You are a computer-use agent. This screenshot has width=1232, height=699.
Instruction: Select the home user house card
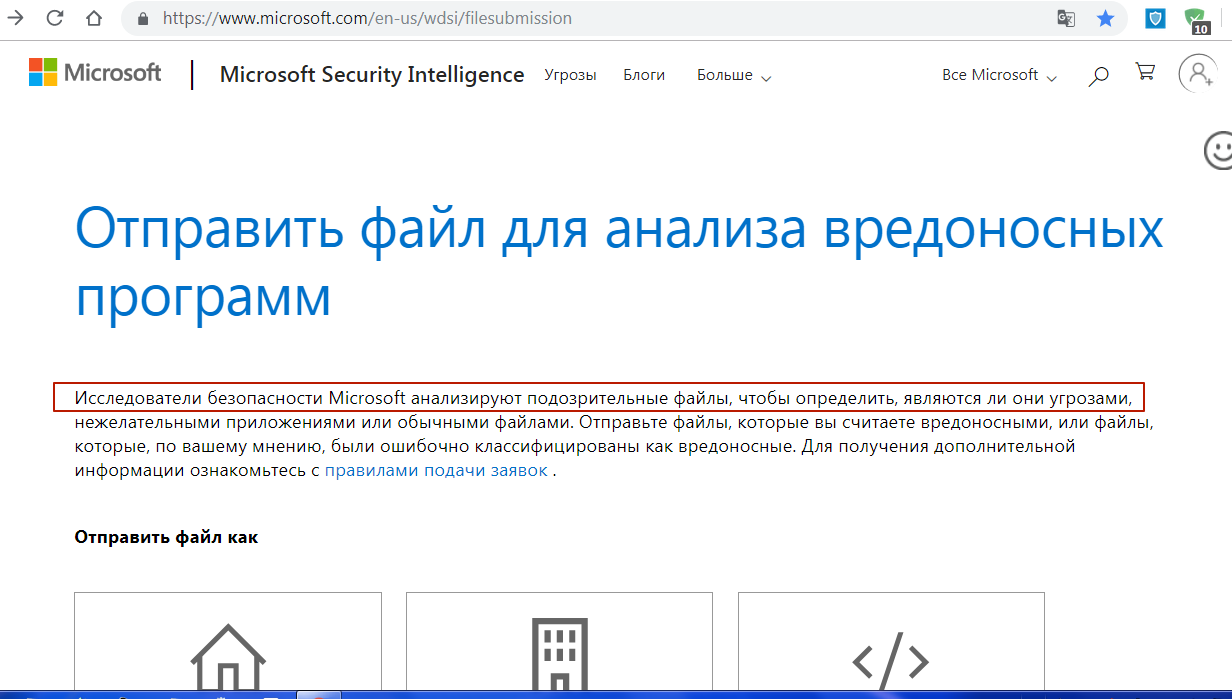[228, 642]
